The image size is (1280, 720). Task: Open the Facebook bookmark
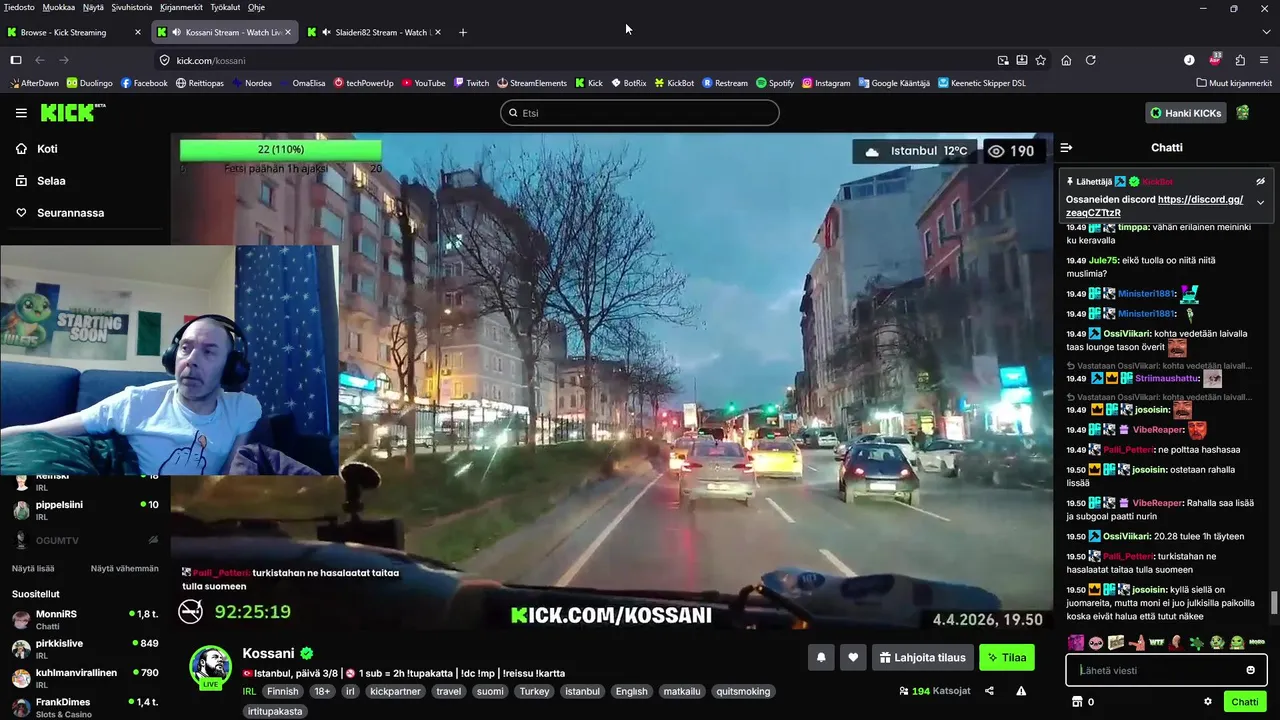143,83
